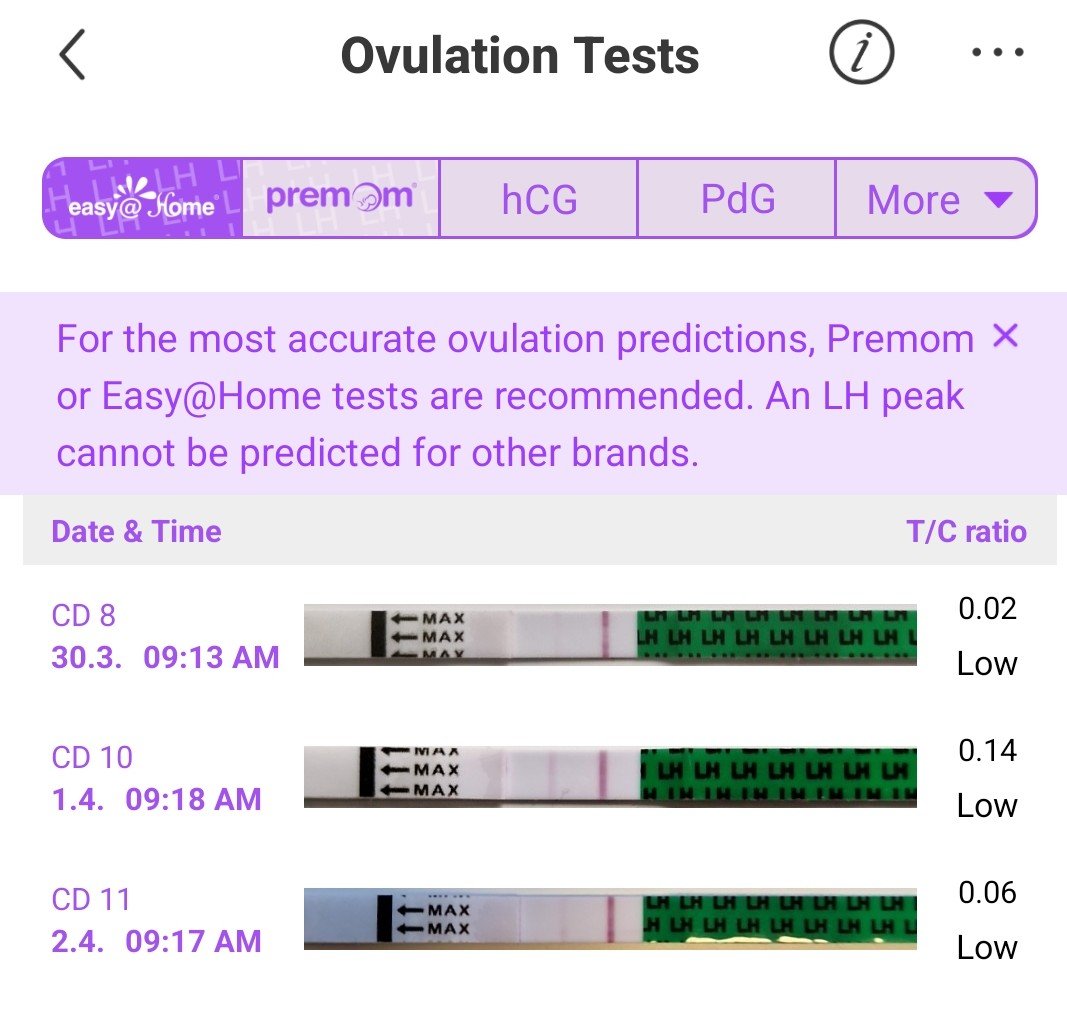The height and width of the screenshot is (1034, 1067).
Task: Tap the 0.02 T/C ratio value
Action: [987, 609]
